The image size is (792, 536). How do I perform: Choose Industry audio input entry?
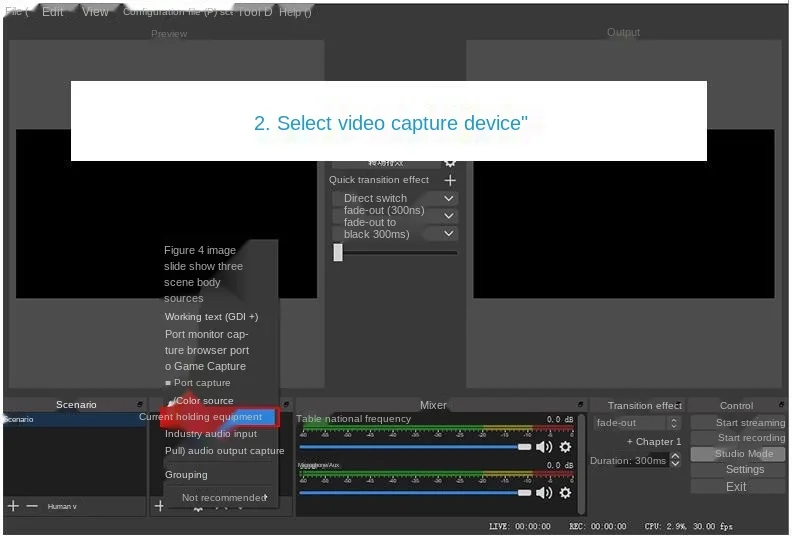click(x=211, y=434)
